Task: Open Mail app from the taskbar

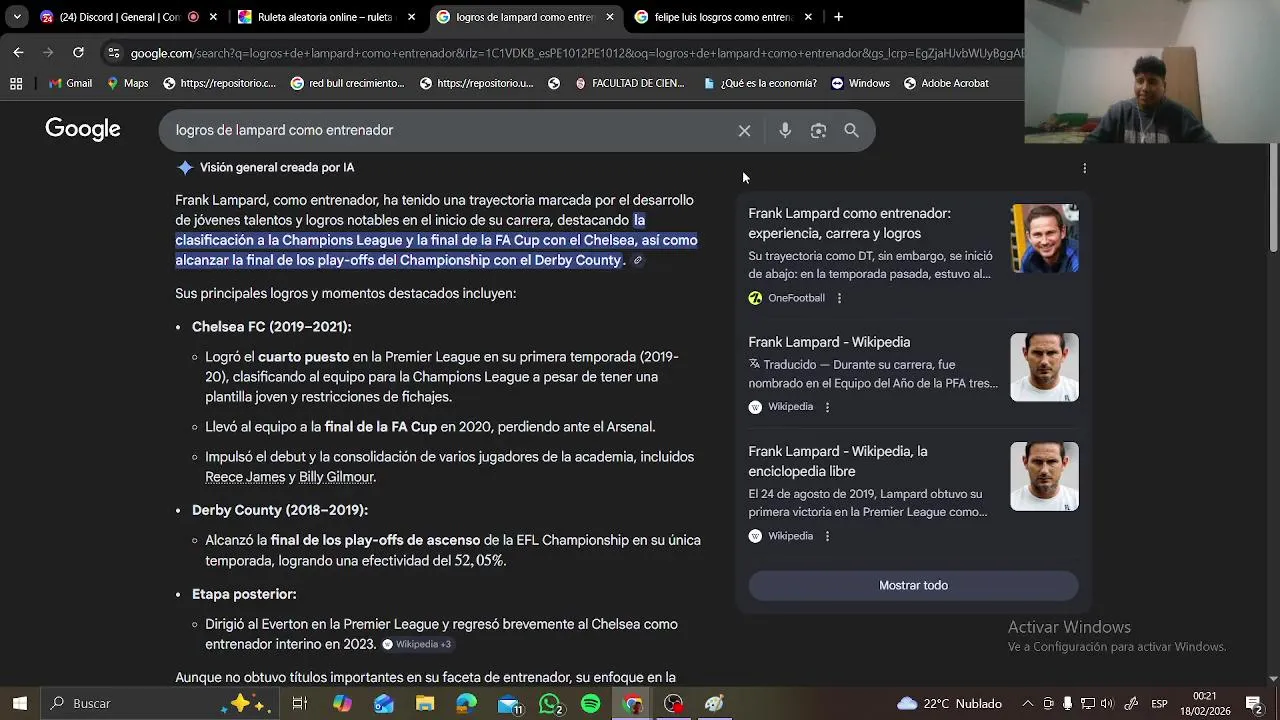Action: (x=510, y=704)
